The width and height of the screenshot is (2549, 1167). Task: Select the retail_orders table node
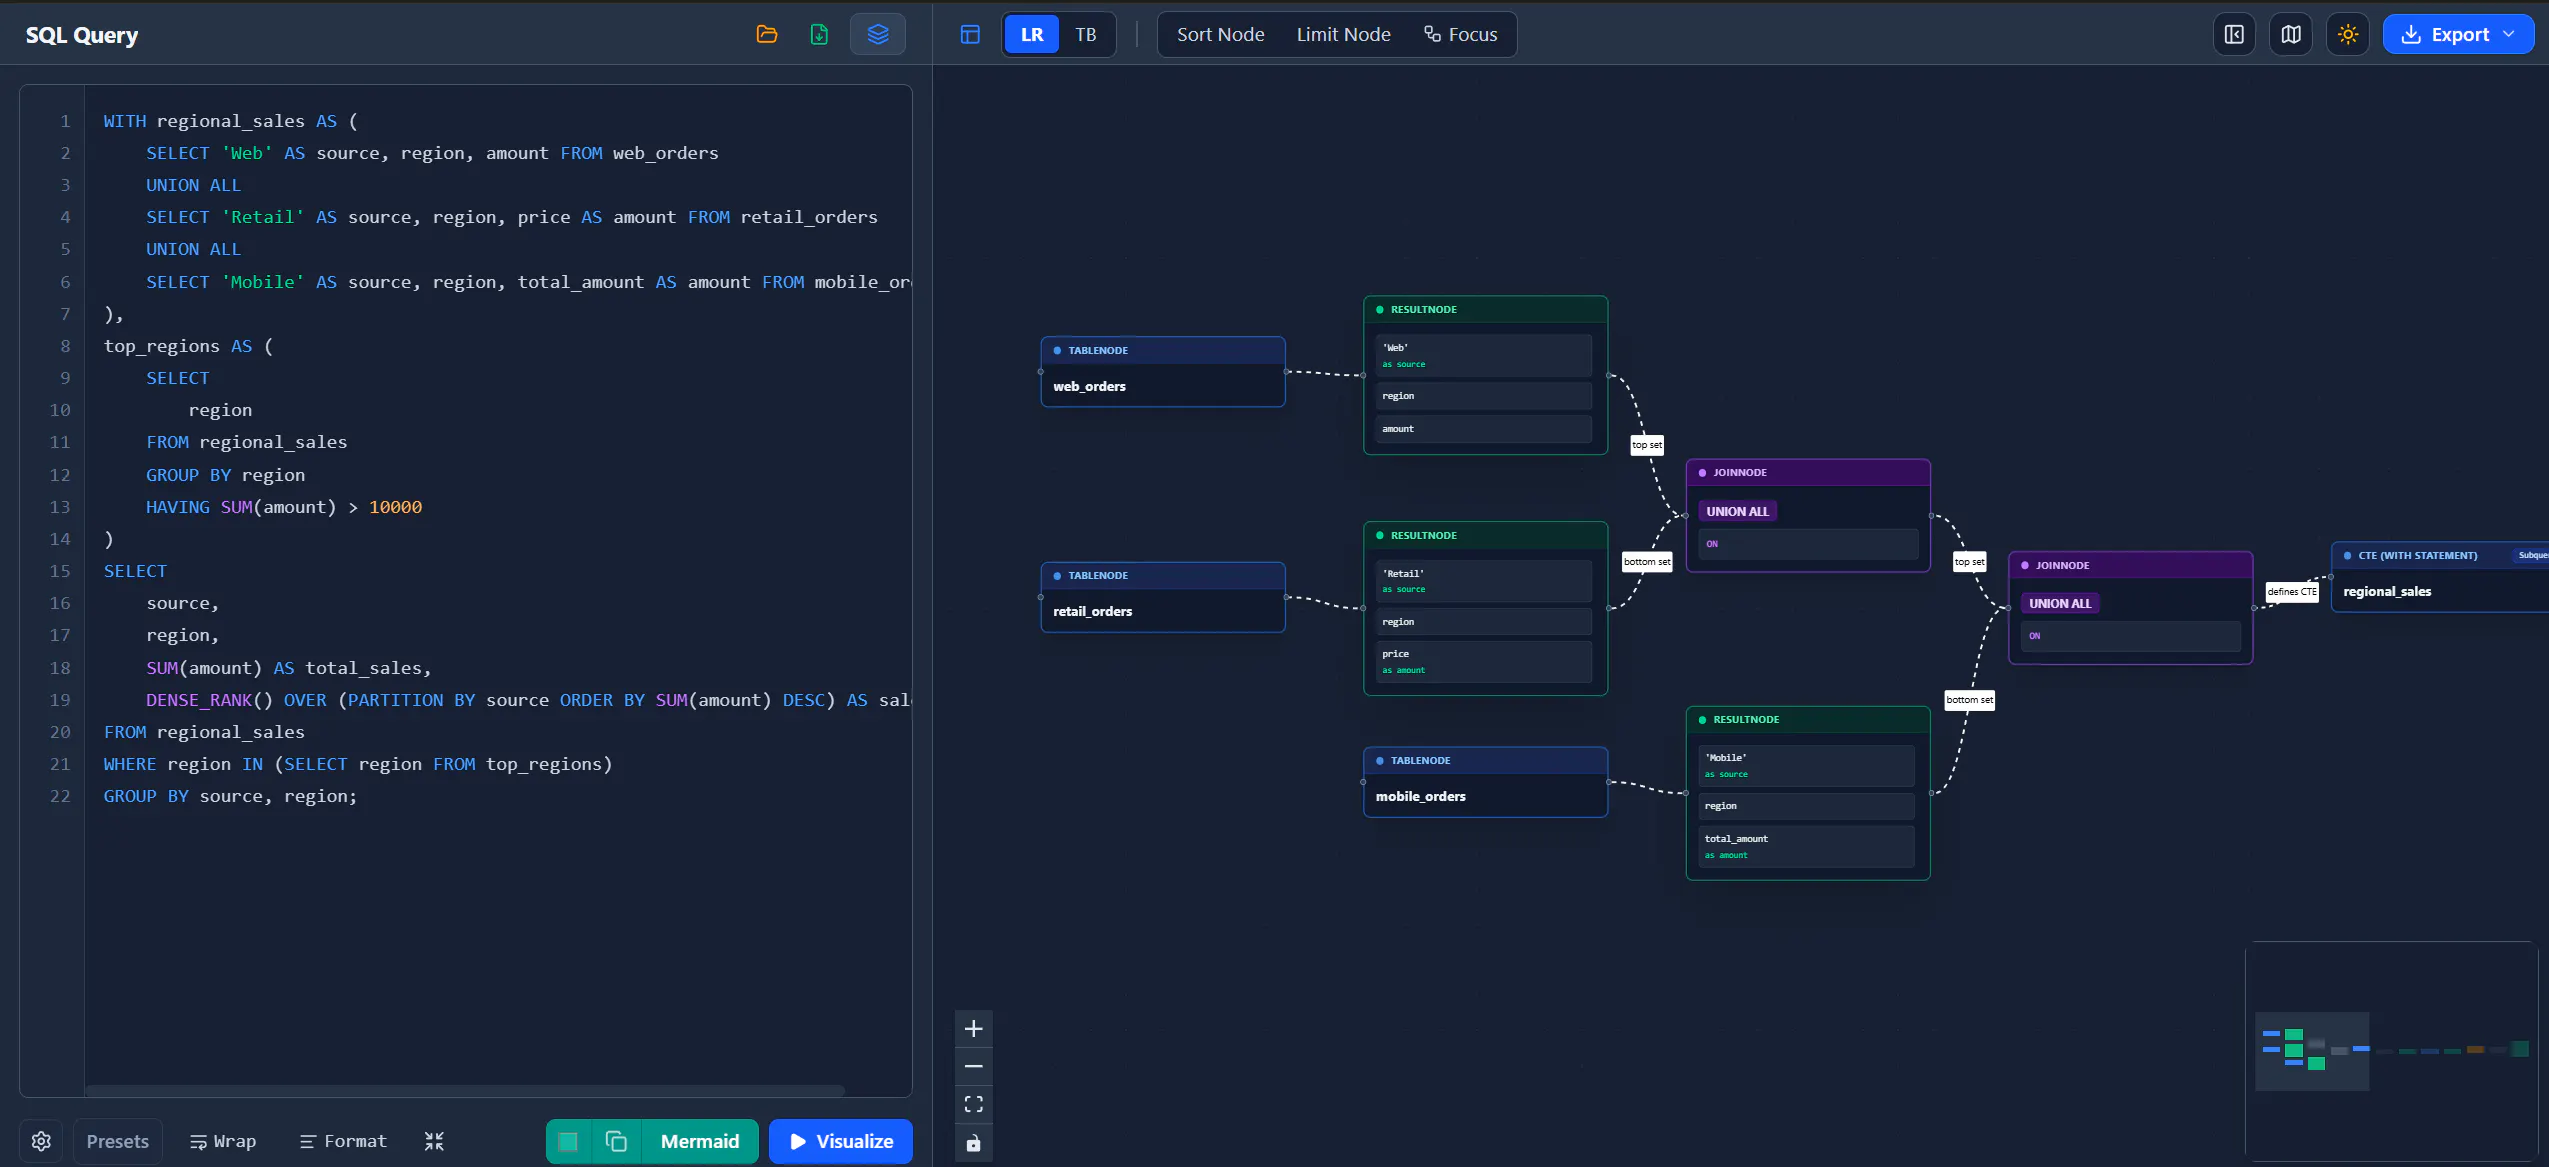tap(1163, 596)
